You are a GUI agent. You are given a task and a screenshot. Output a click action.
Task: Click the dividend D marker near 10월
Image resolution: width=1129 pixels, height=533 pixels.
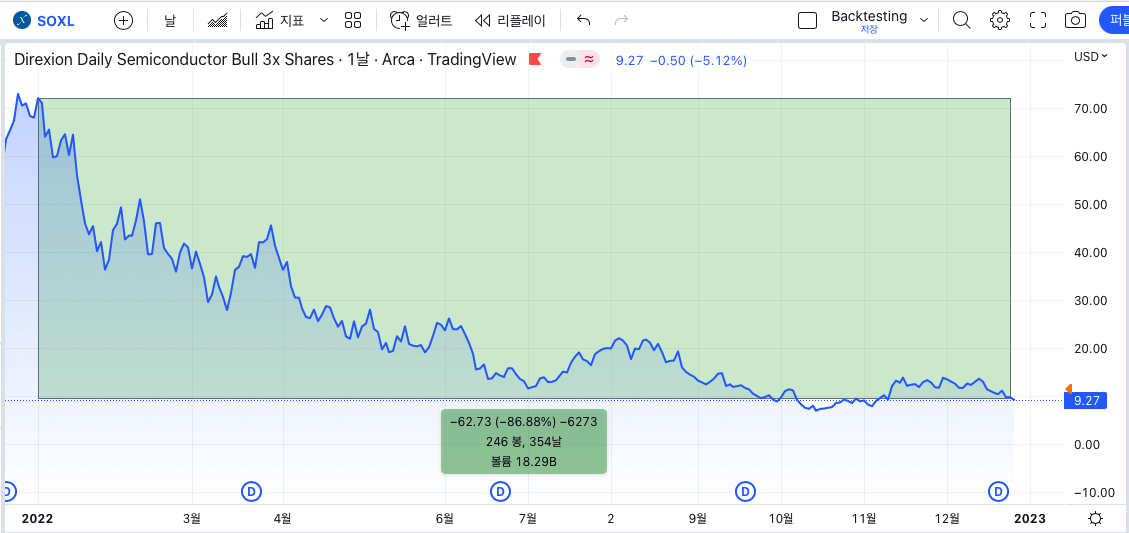click(745, 492)
